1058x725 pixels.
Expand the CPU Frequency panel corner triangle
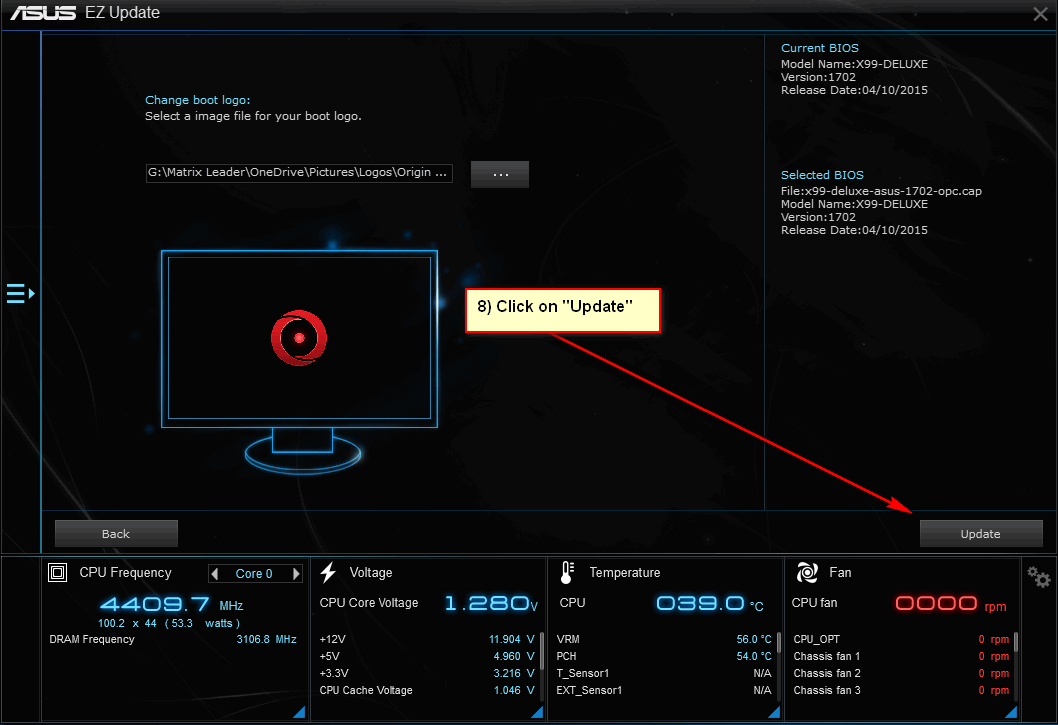[x=300, y=712]
